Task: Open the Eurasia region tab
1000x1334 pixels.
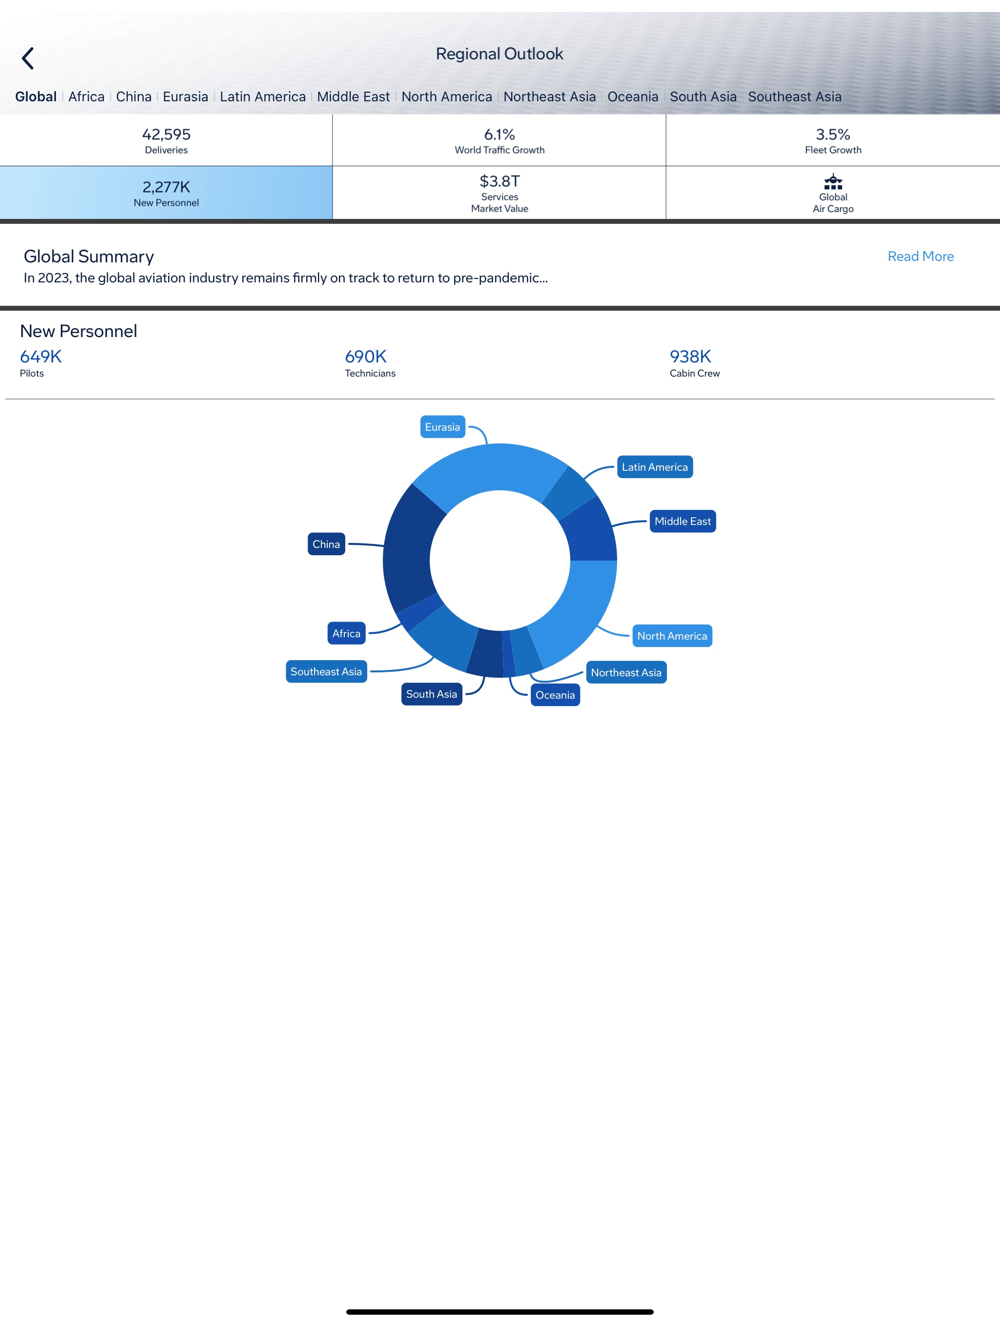Action: coord(186,97)
